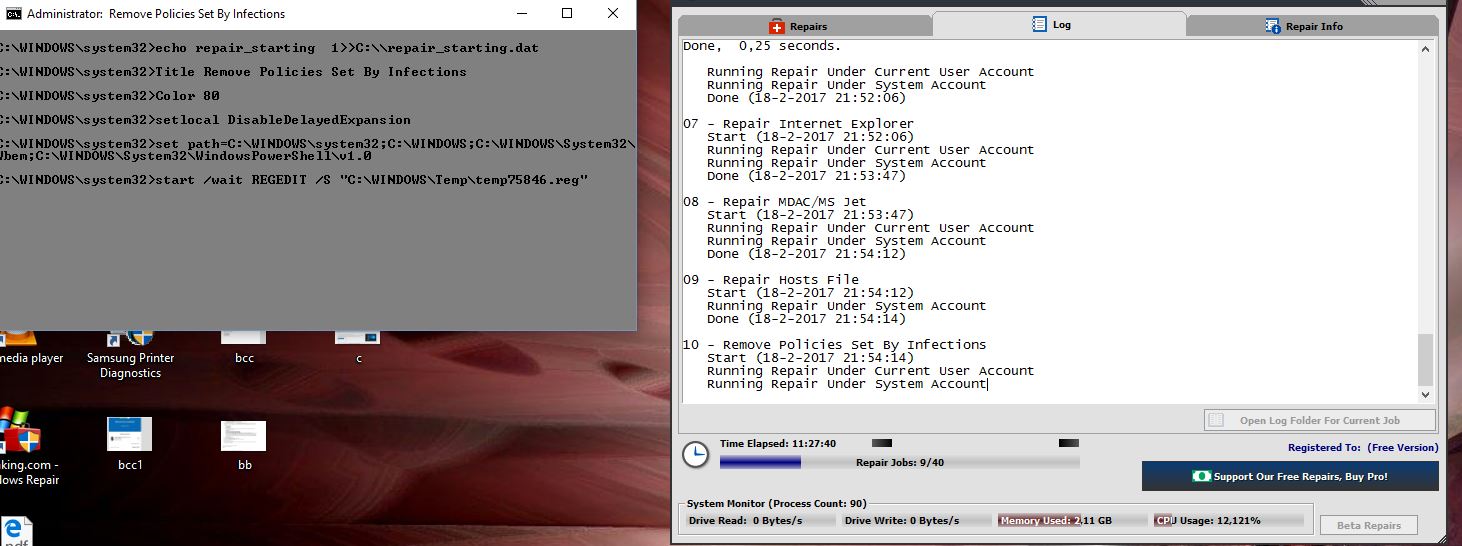Click the Beta Repairs button
1462x546 pixels.
click(x=1368, y=525)
